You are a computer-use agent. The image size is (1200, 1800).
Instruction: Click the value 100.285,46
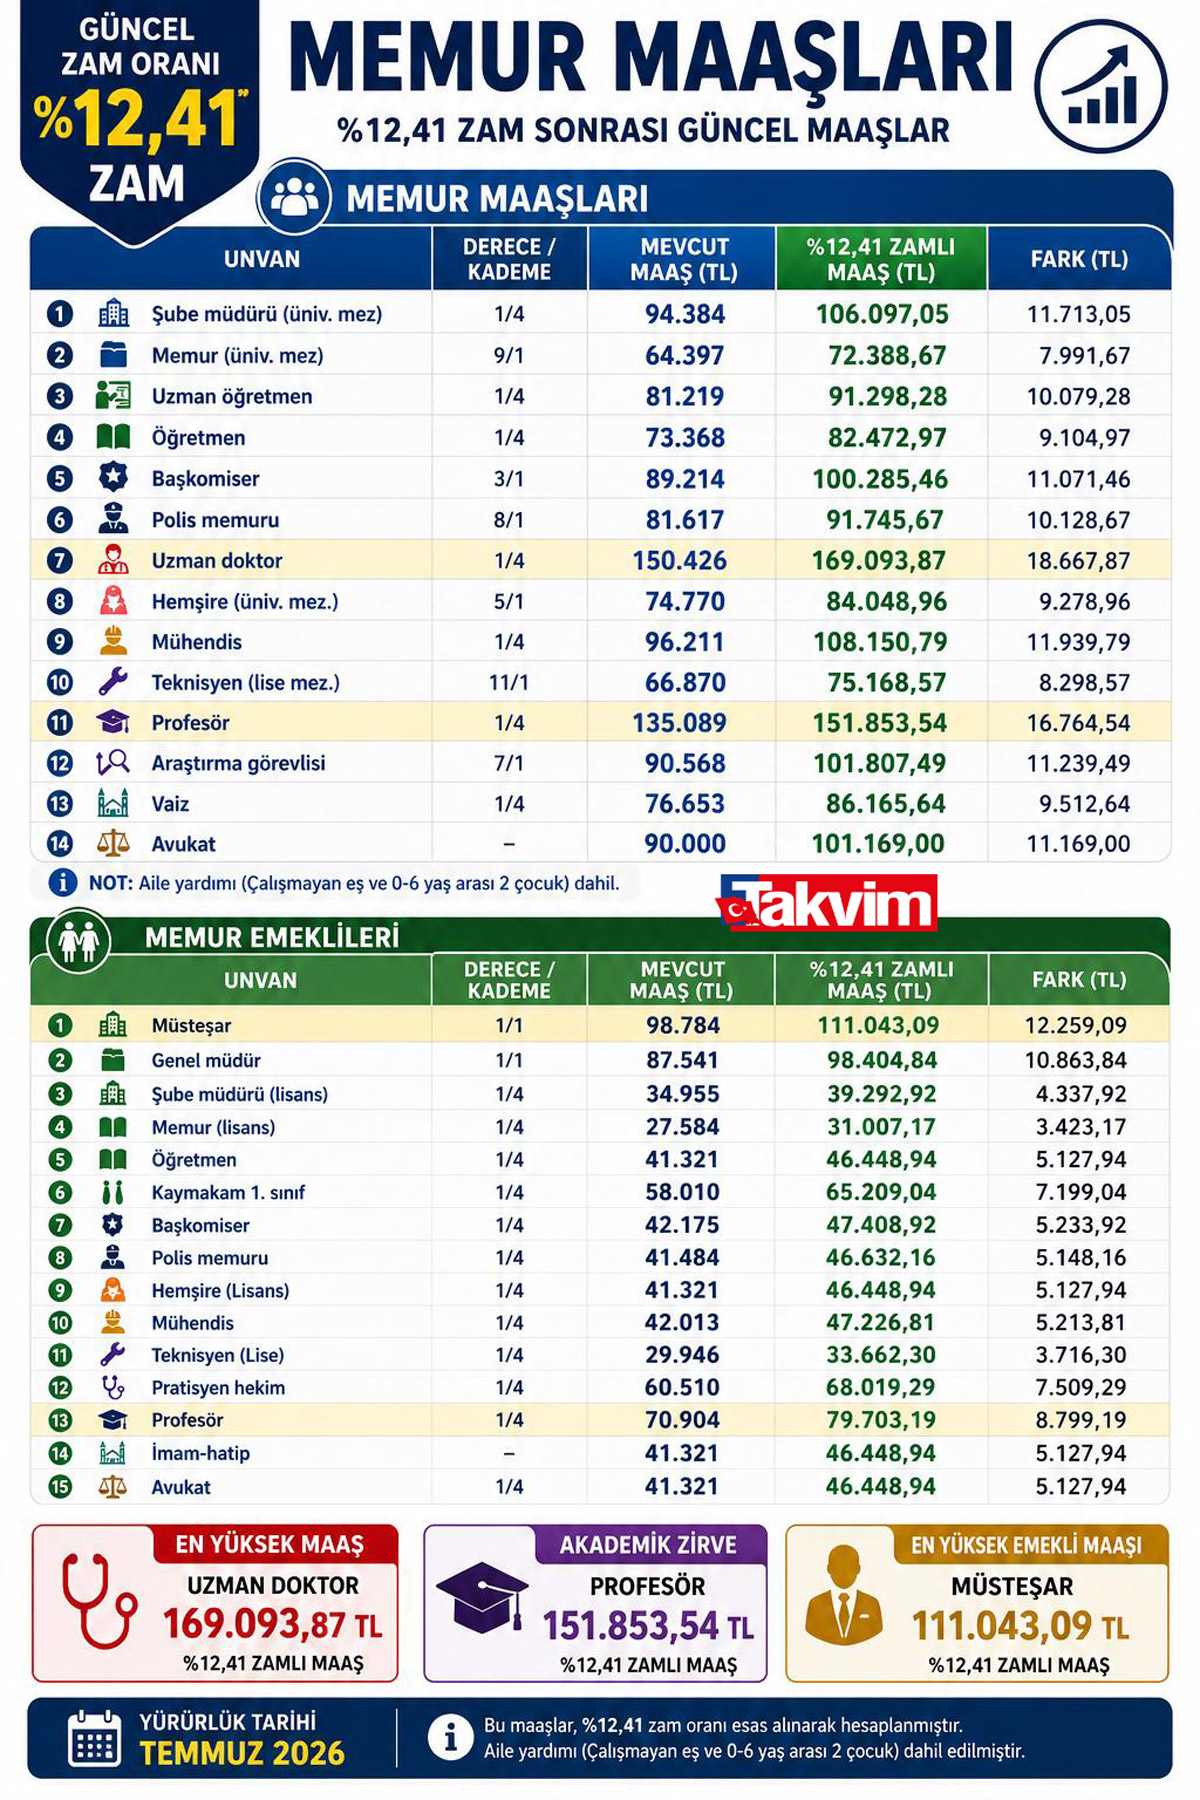880,478
